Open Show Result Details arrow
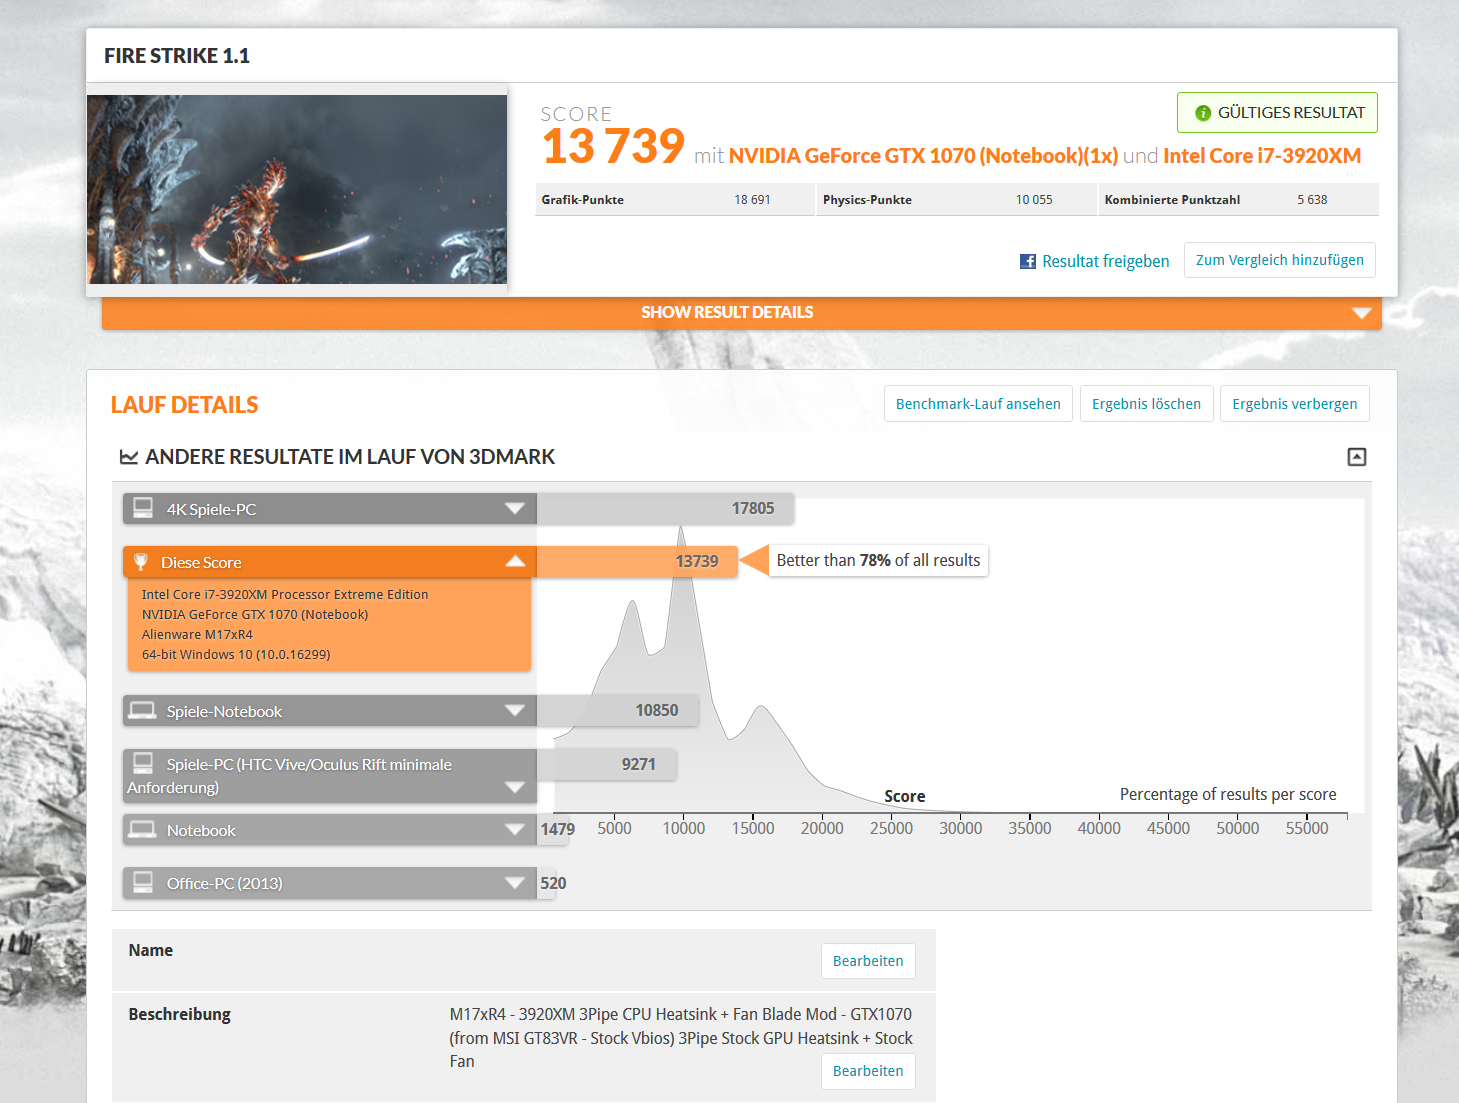 coord(1361,313)
